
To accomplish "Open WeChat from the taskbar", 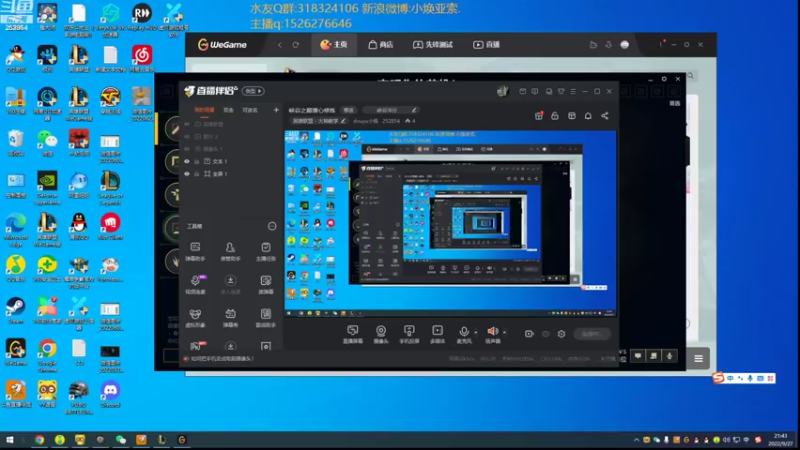I will coord(121,439).
